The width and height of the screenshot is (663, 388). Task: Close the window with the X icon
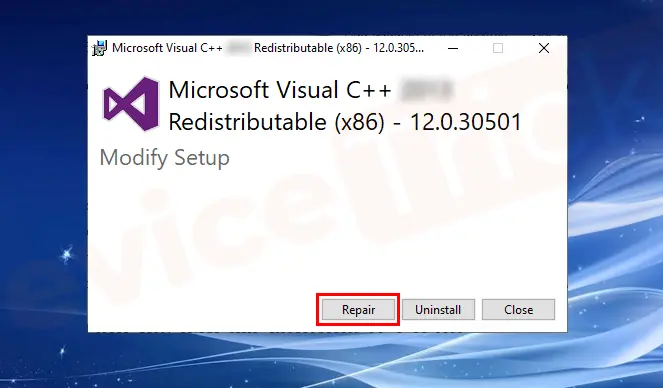click(544, 48)
